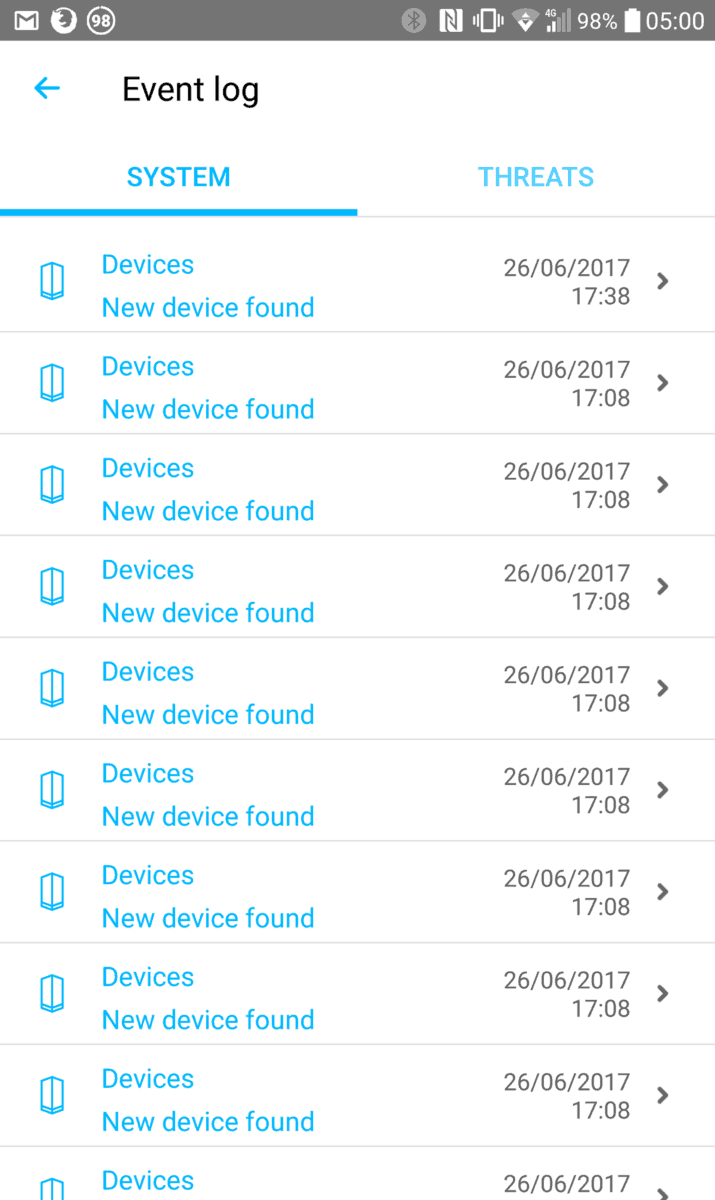Image resolution: width=715 pixels, height=1200 pixels.
Task: Open chevron of the second log entry
Action: [662, 383]
